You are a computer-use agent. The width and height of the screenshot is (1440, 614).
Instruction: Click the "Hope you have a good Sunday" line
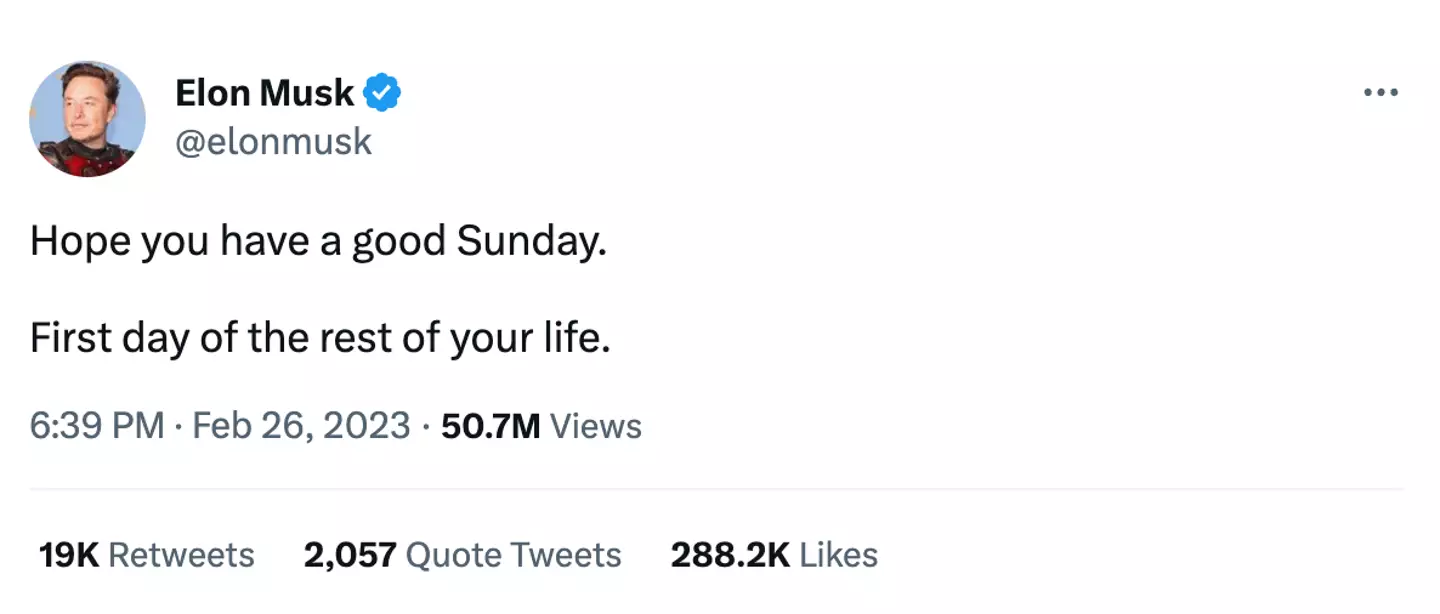pos(318,243)
